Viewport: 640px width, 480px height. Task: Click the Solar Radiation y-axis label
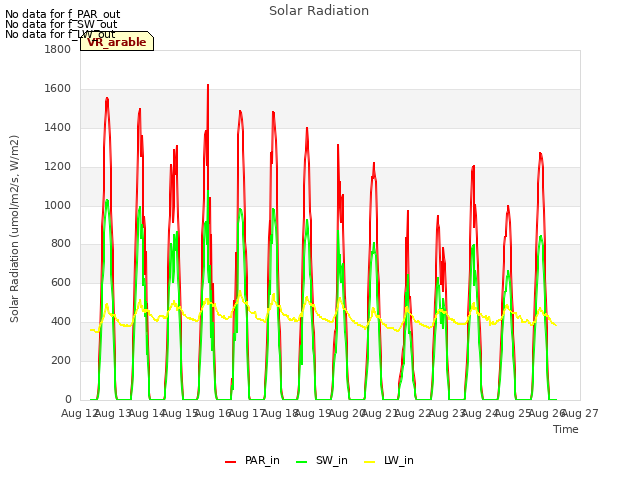14,229
